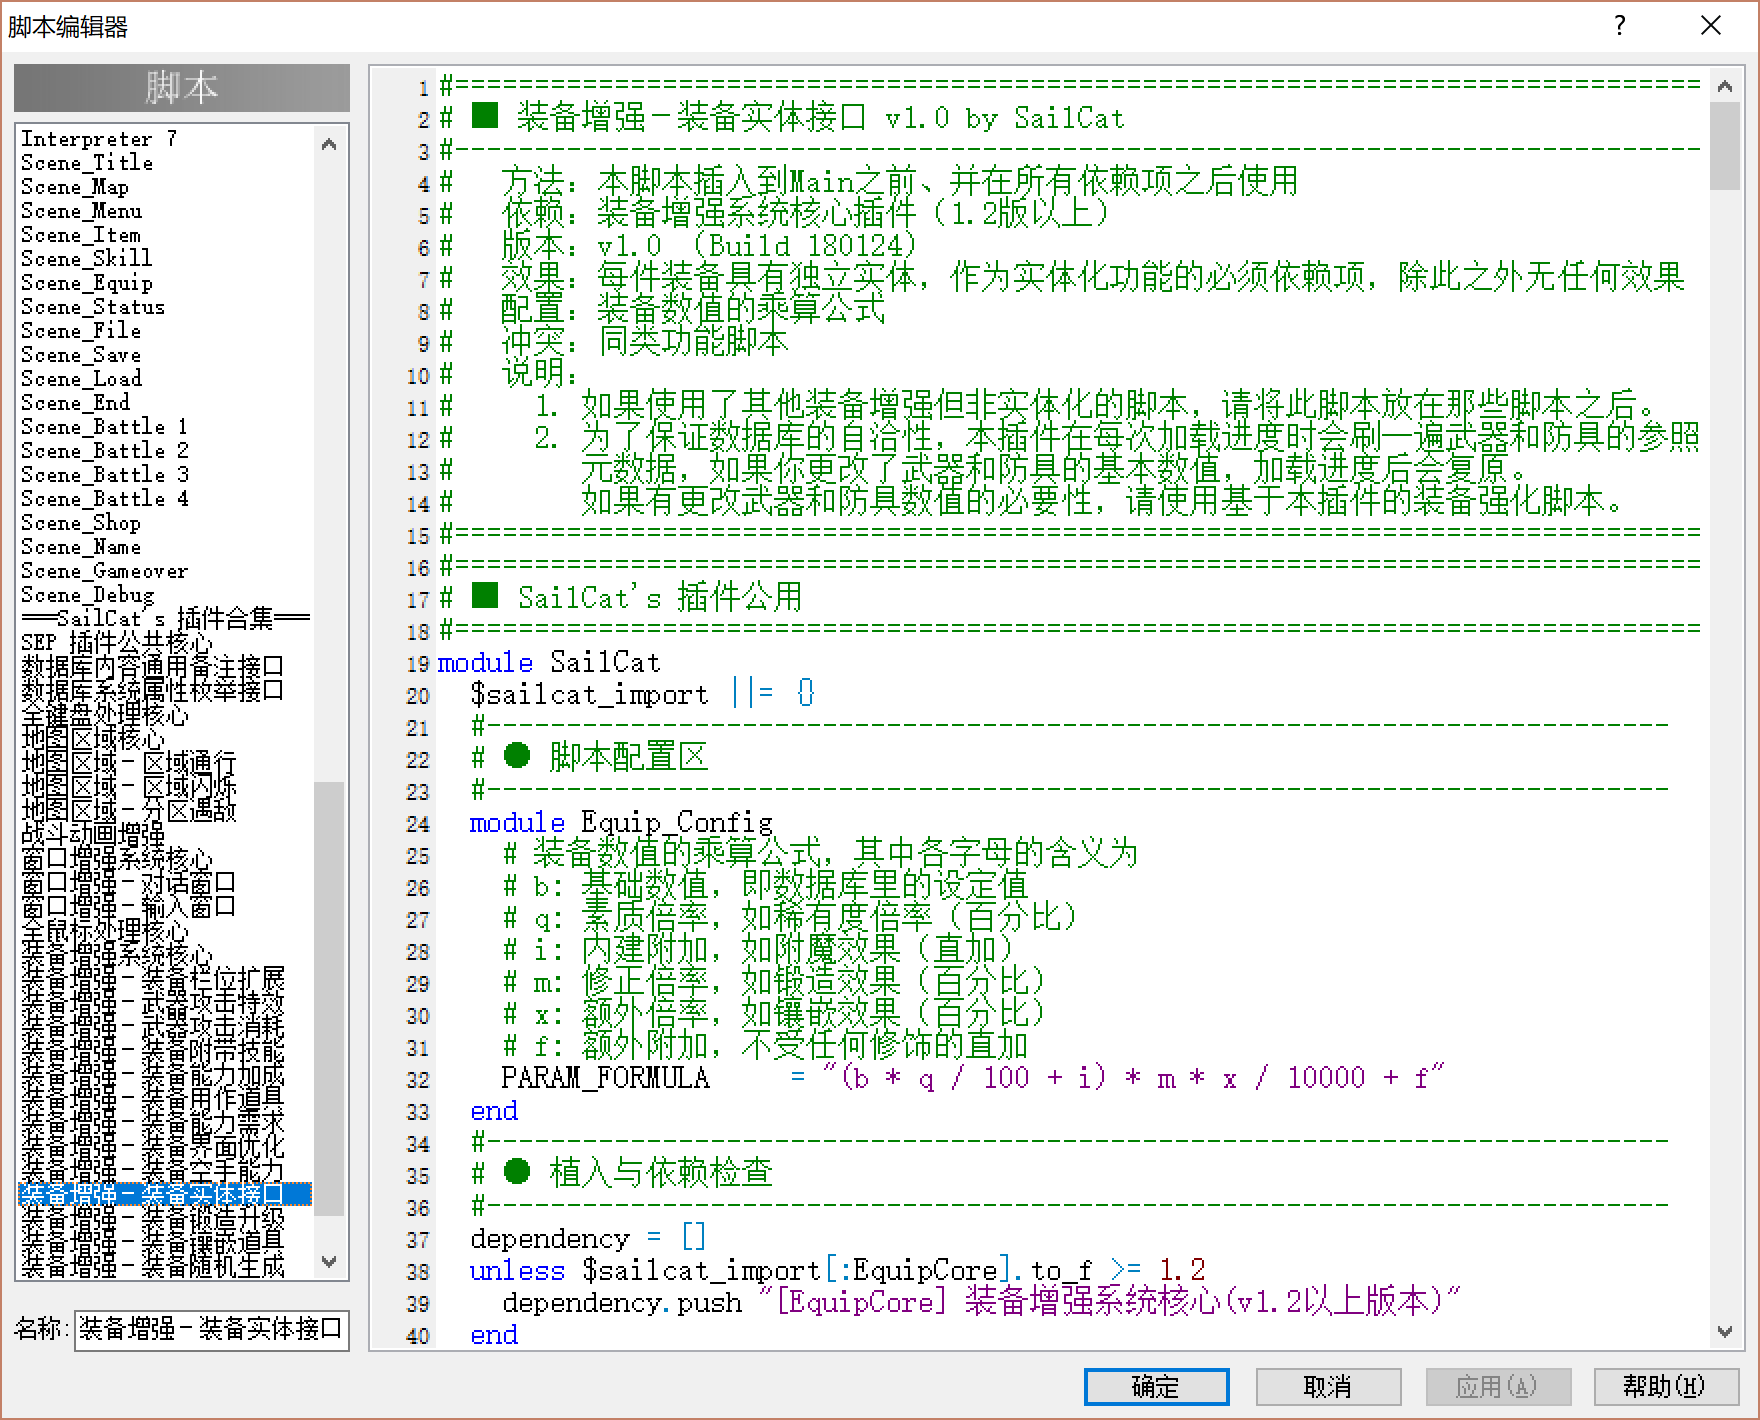Click the 名称 script name input field
The height and width of the screenshot is (1420, 1760).
pos(211,1330)
